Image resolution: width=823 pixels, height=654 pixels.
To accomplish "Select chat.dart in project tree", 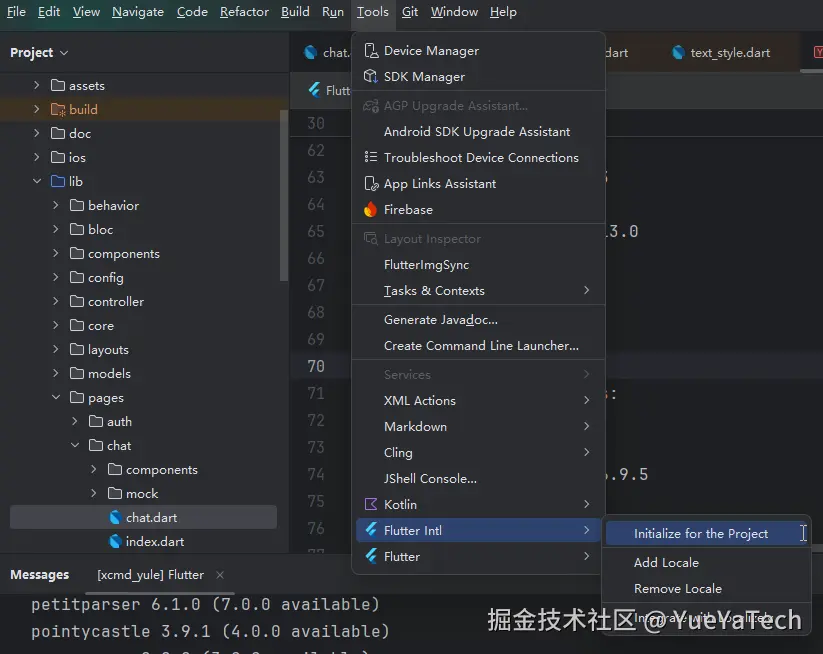I will (x=143, y=518).
